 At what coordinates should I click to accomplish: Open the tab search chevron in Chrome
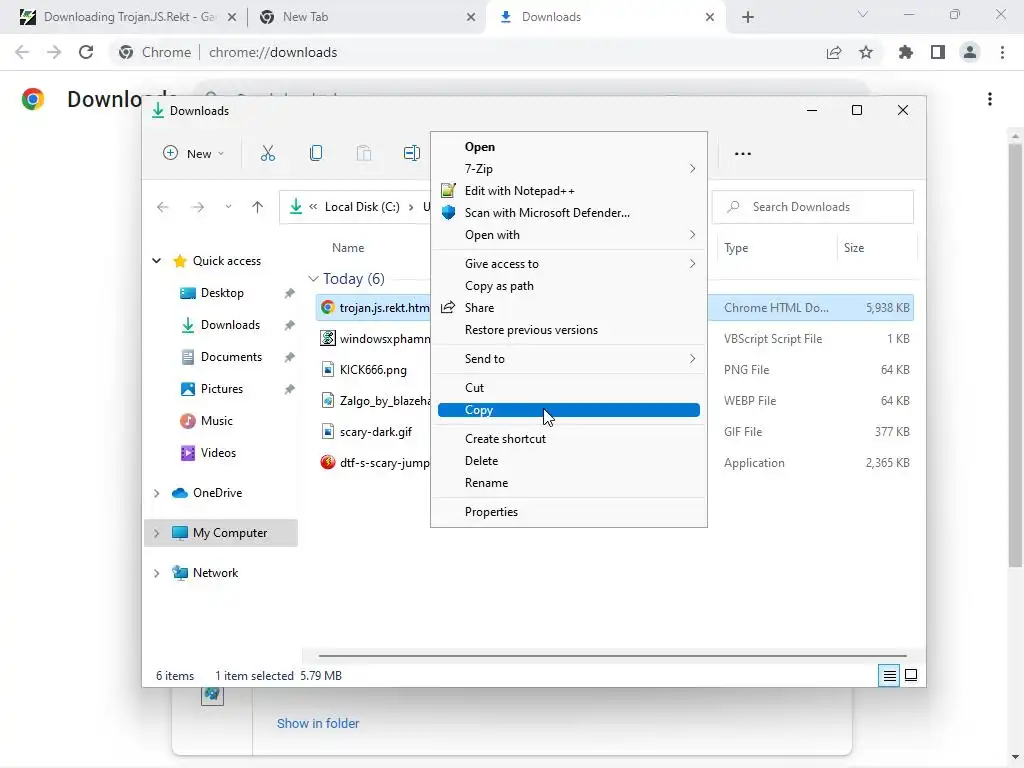(x=863, y=14)
